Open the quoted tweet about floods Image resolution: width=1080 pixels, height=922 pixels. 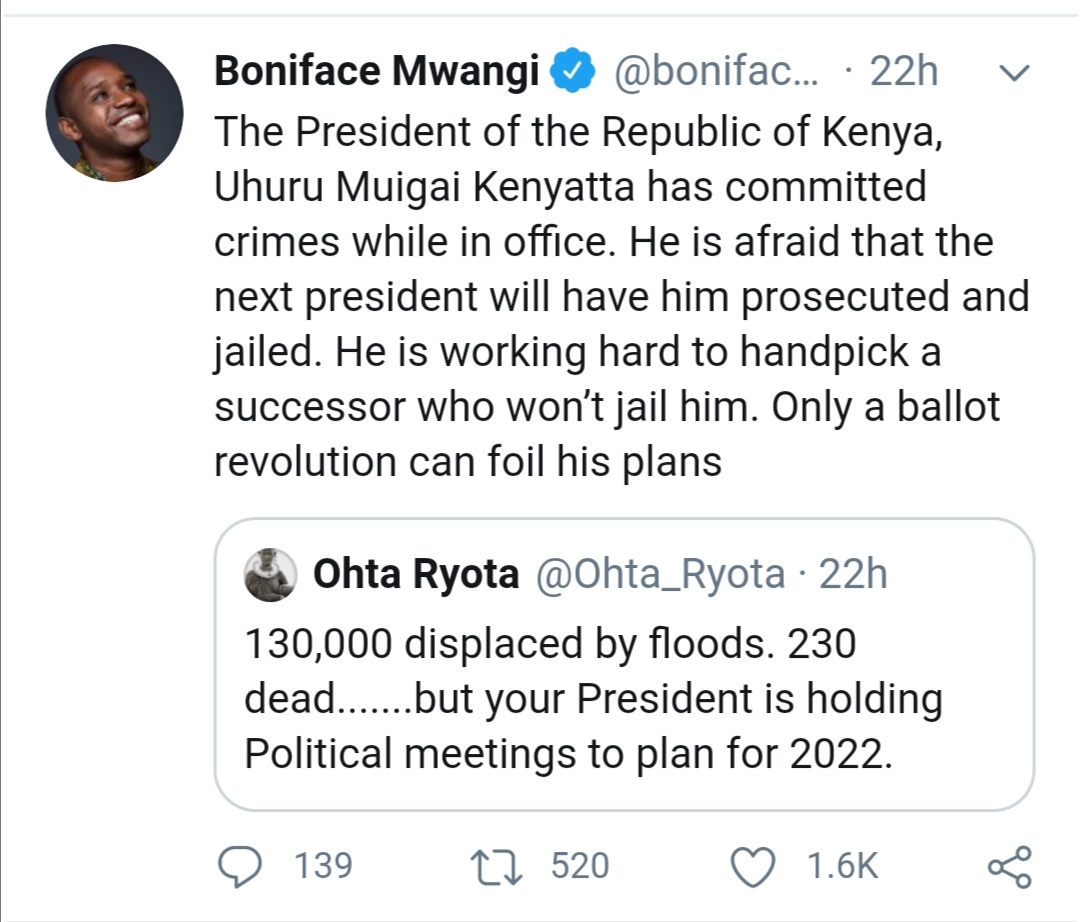coord(593,698)
